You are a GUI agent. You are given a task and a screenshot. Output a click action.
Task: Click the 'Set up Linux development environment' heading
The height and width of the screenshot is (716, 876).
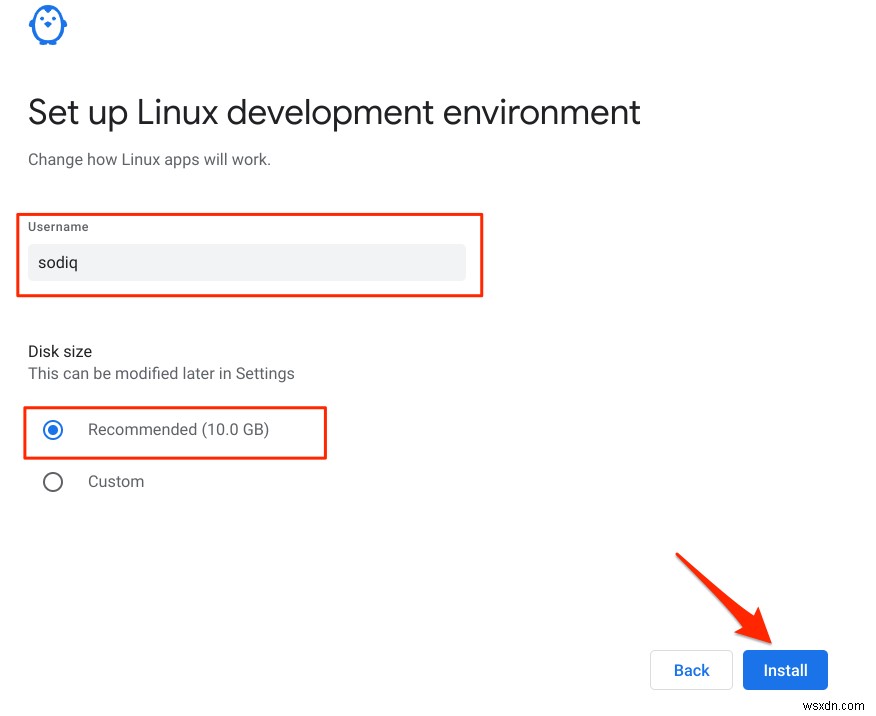(x=334, y=112)
